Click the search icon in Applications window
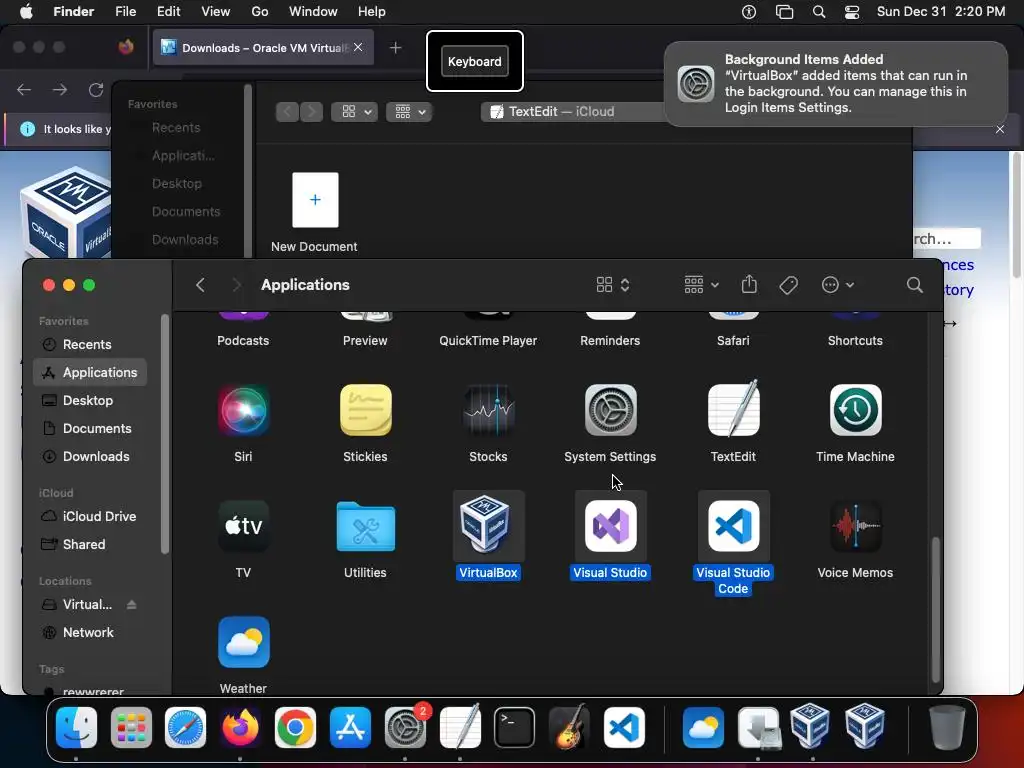Image resolution: width=1024 pixels, height=768 pixels. (x=914, y=285)
